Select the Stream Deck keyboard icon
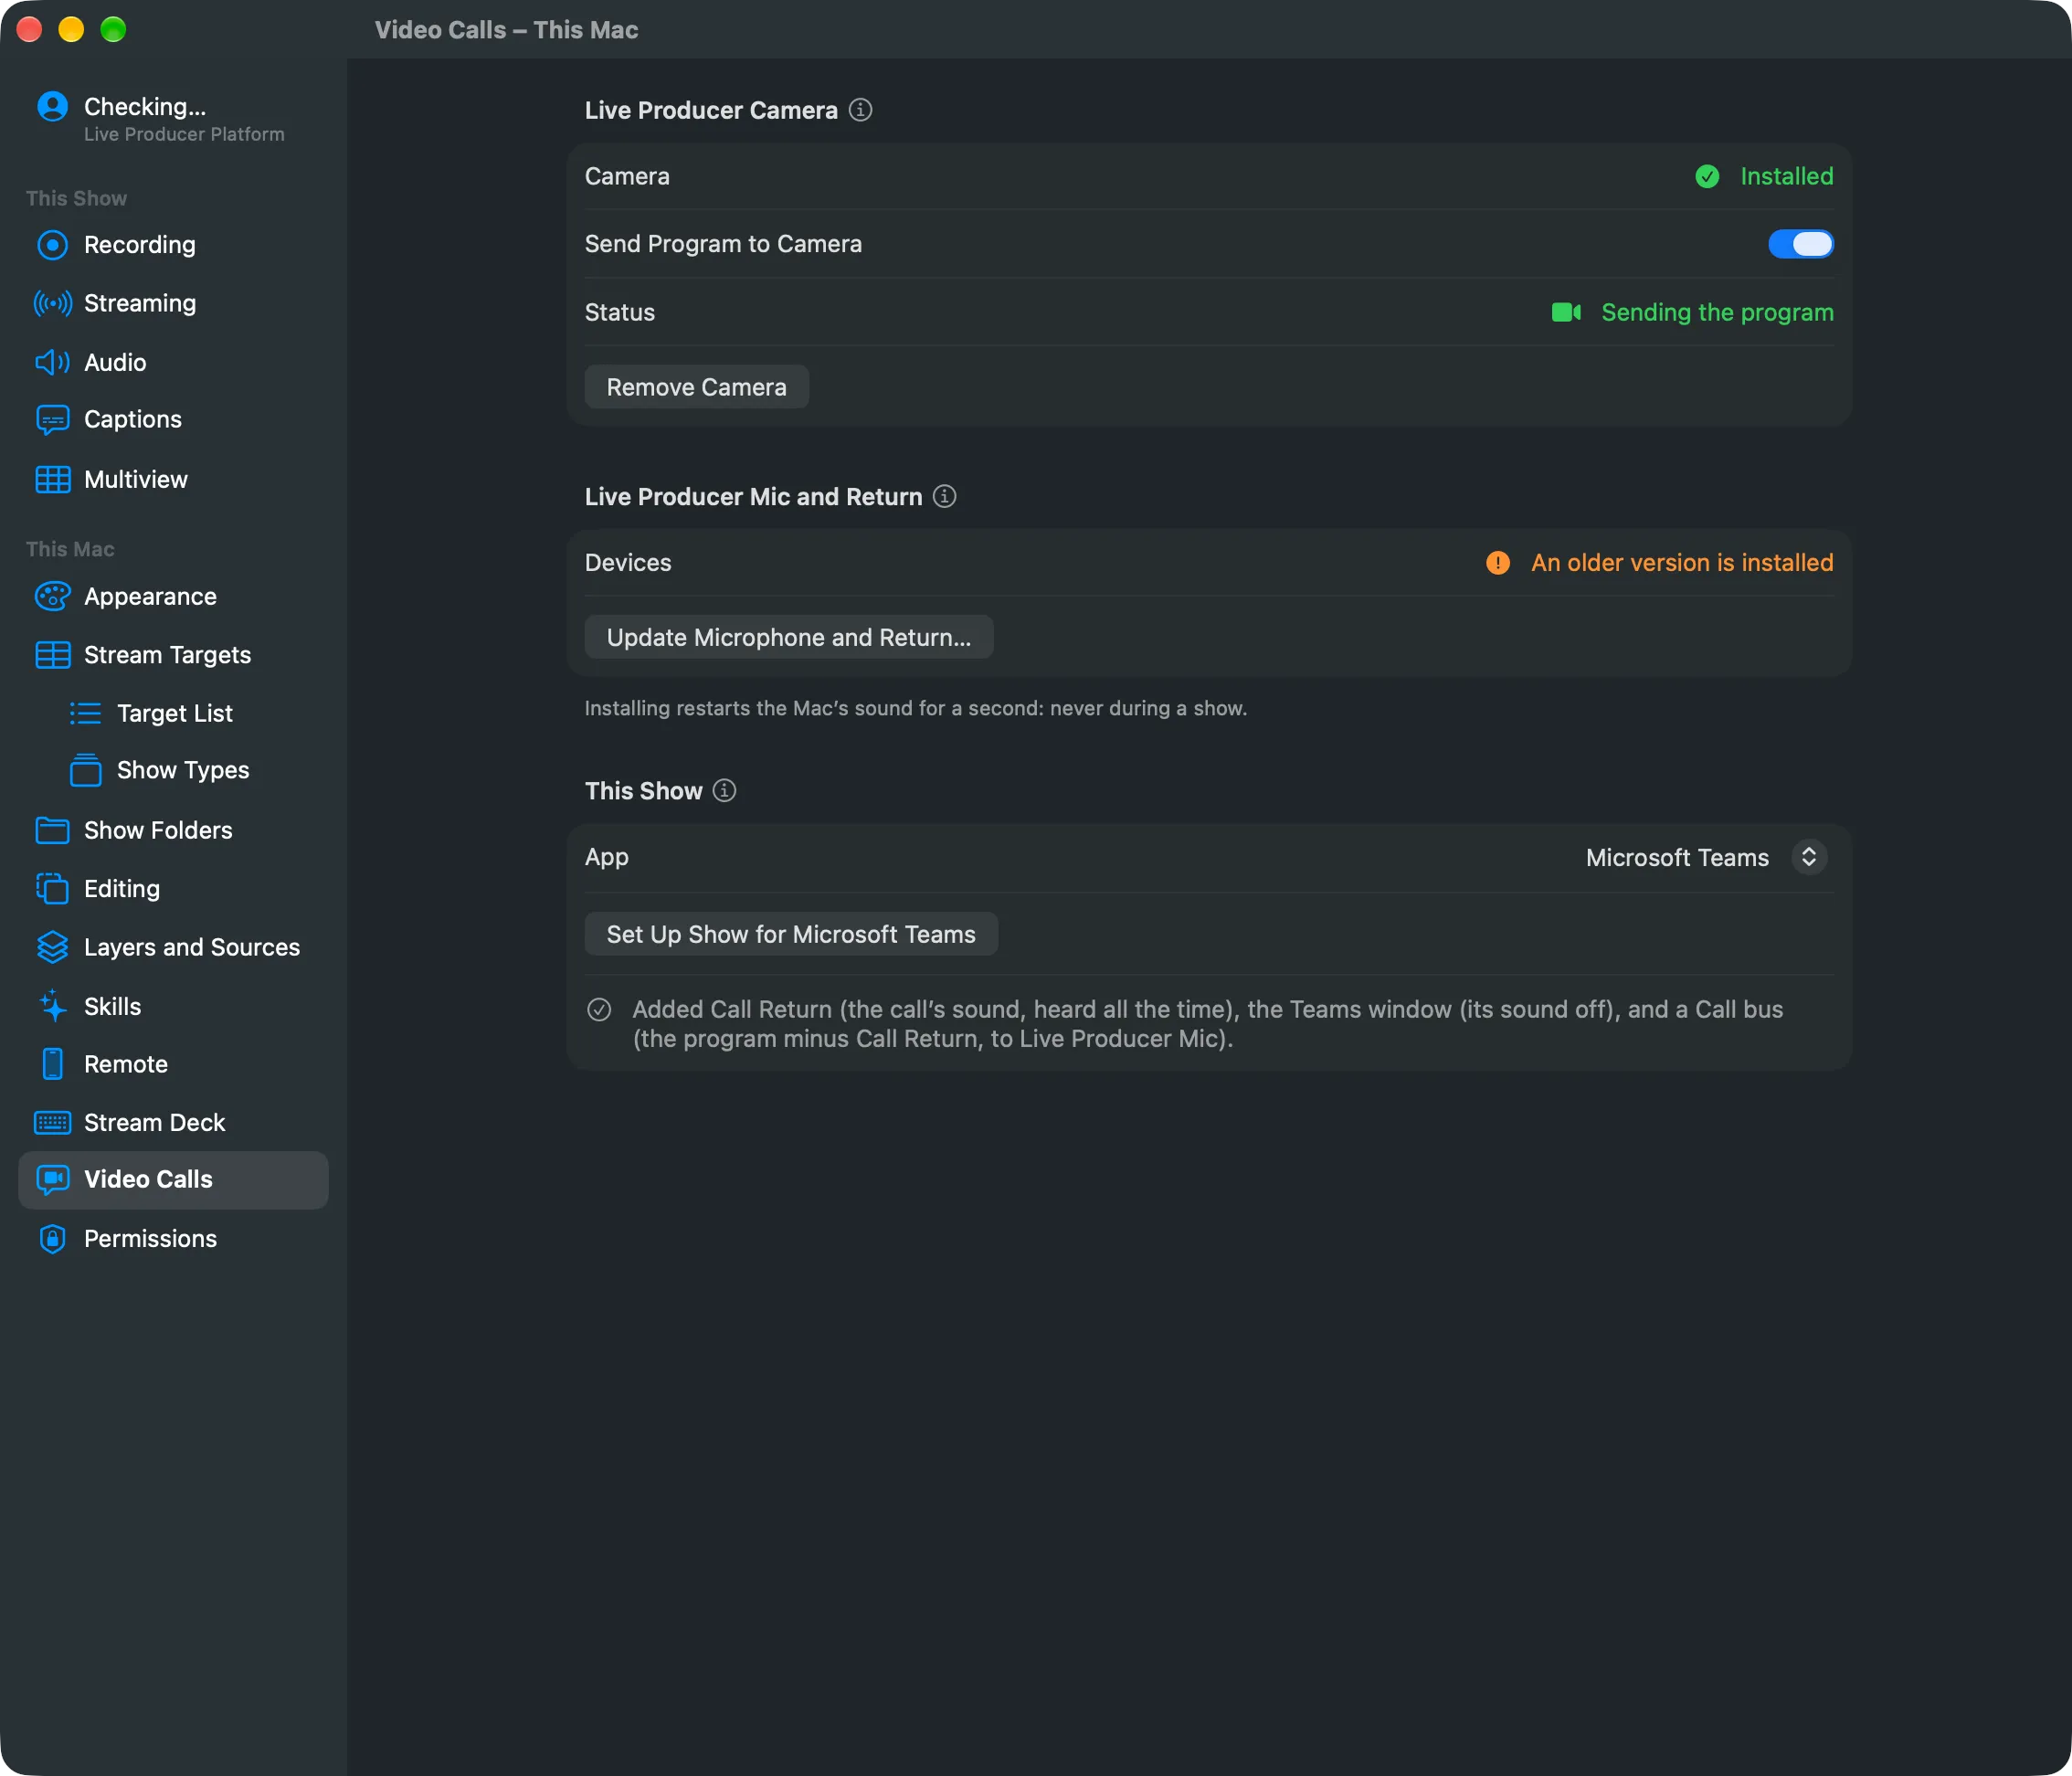 coord(52,1122)
